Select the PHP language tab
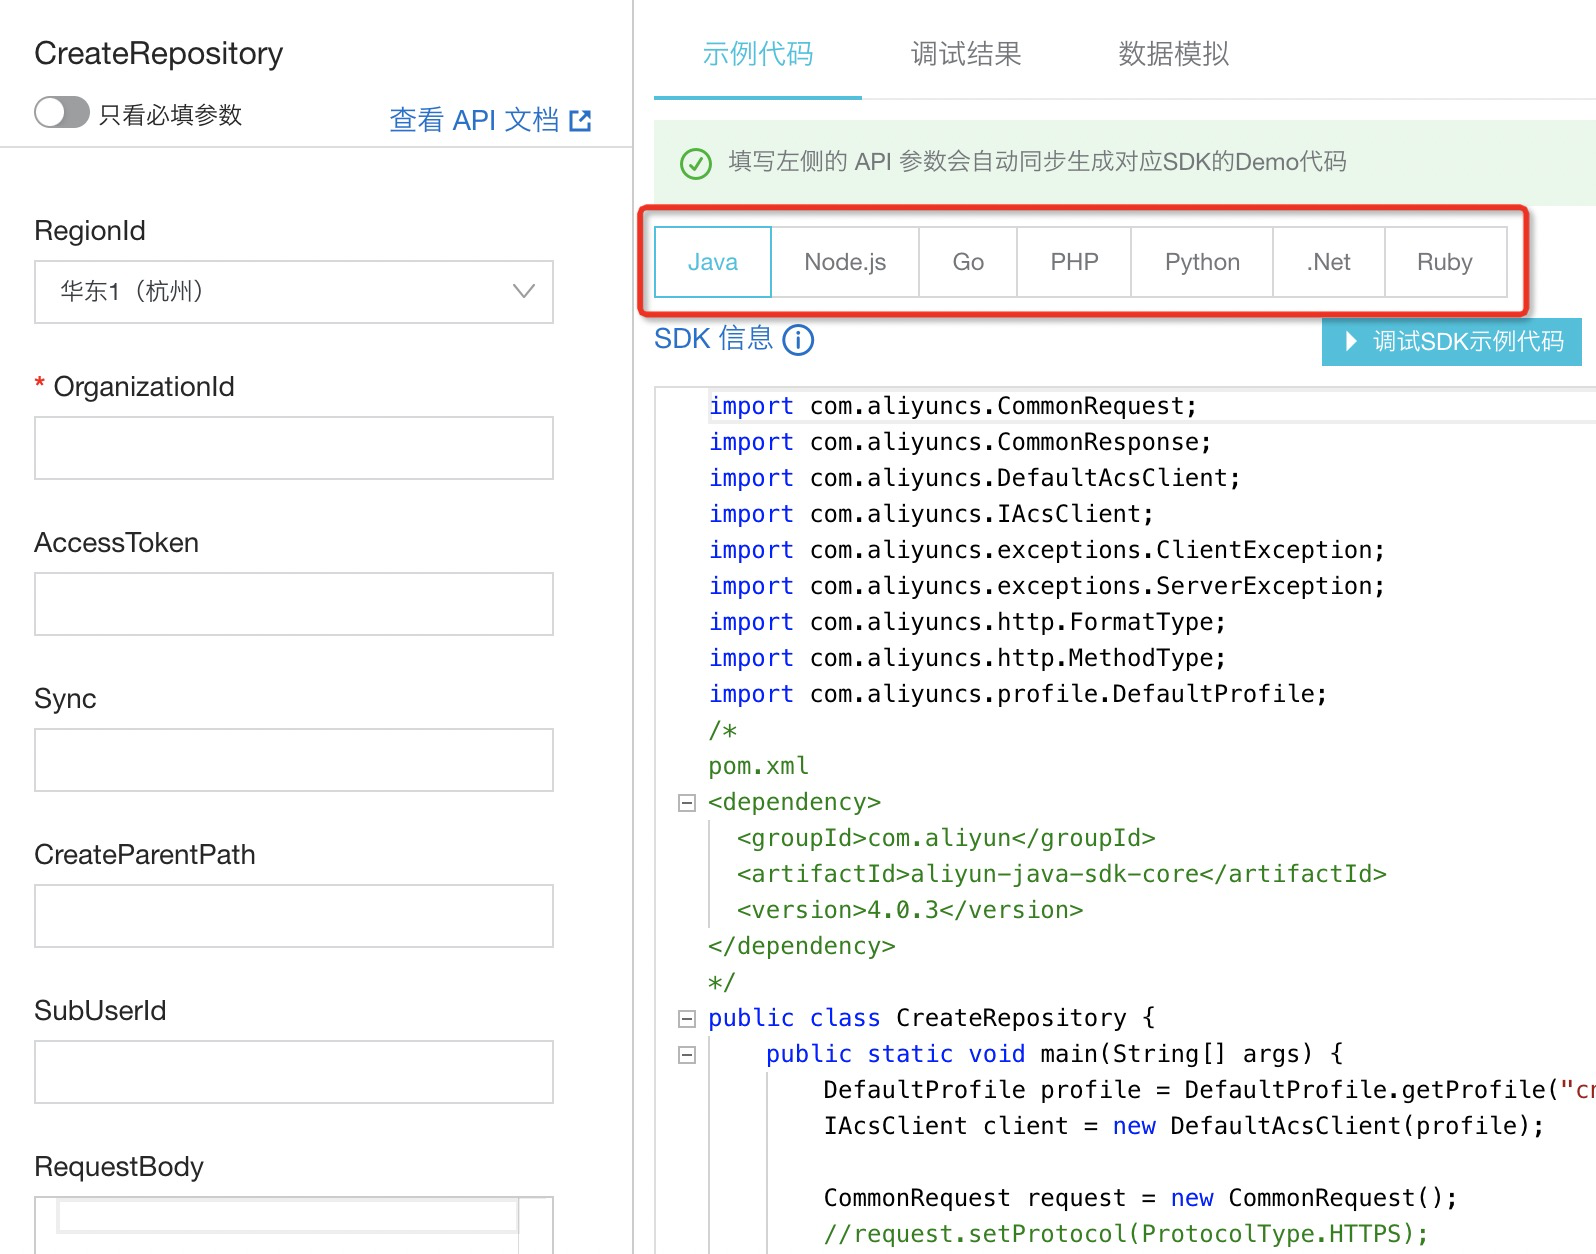1596x1254 pixels. click(1074, 262)
